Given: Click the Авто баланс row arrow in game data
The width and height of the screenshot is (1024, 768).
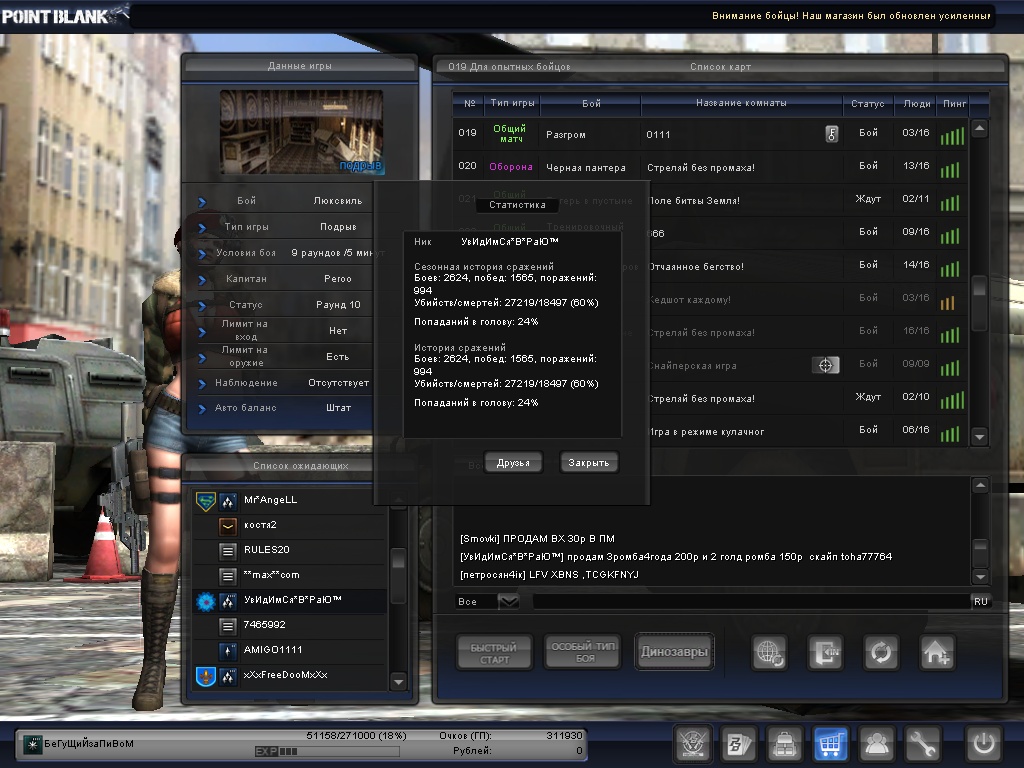Looking at the screenshot, I should [x=202, y=409].
